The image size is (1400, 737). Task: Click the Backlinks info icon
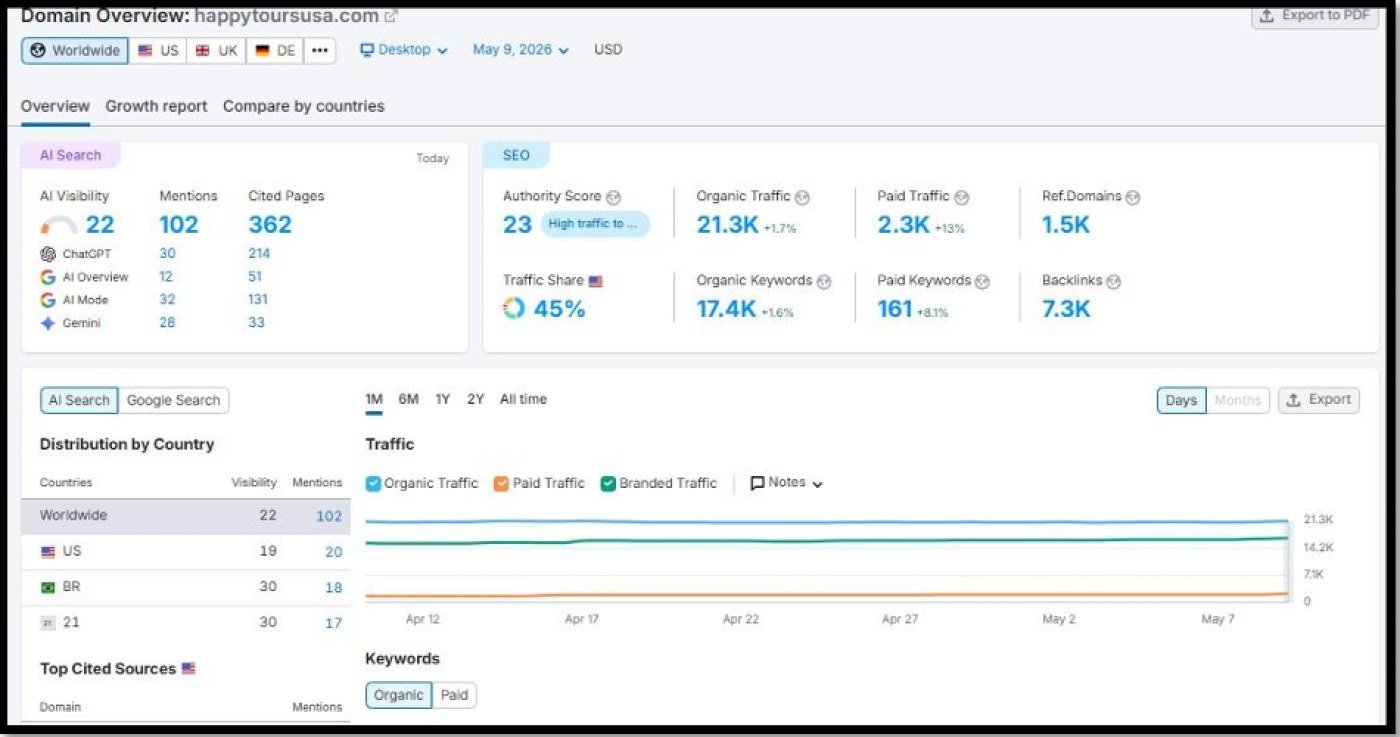1113,281
